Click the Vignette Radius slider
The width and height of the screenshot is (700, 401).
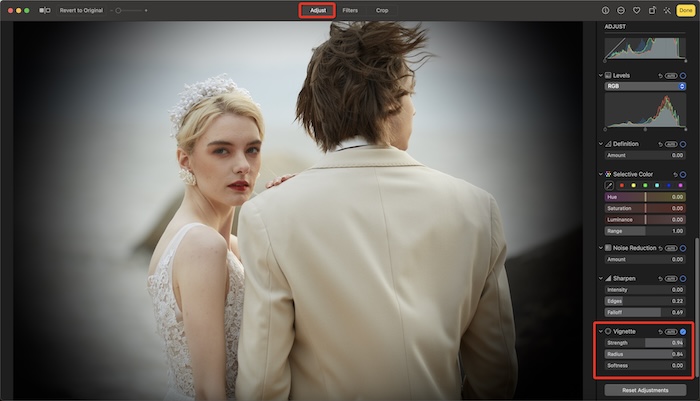(645, 354)
